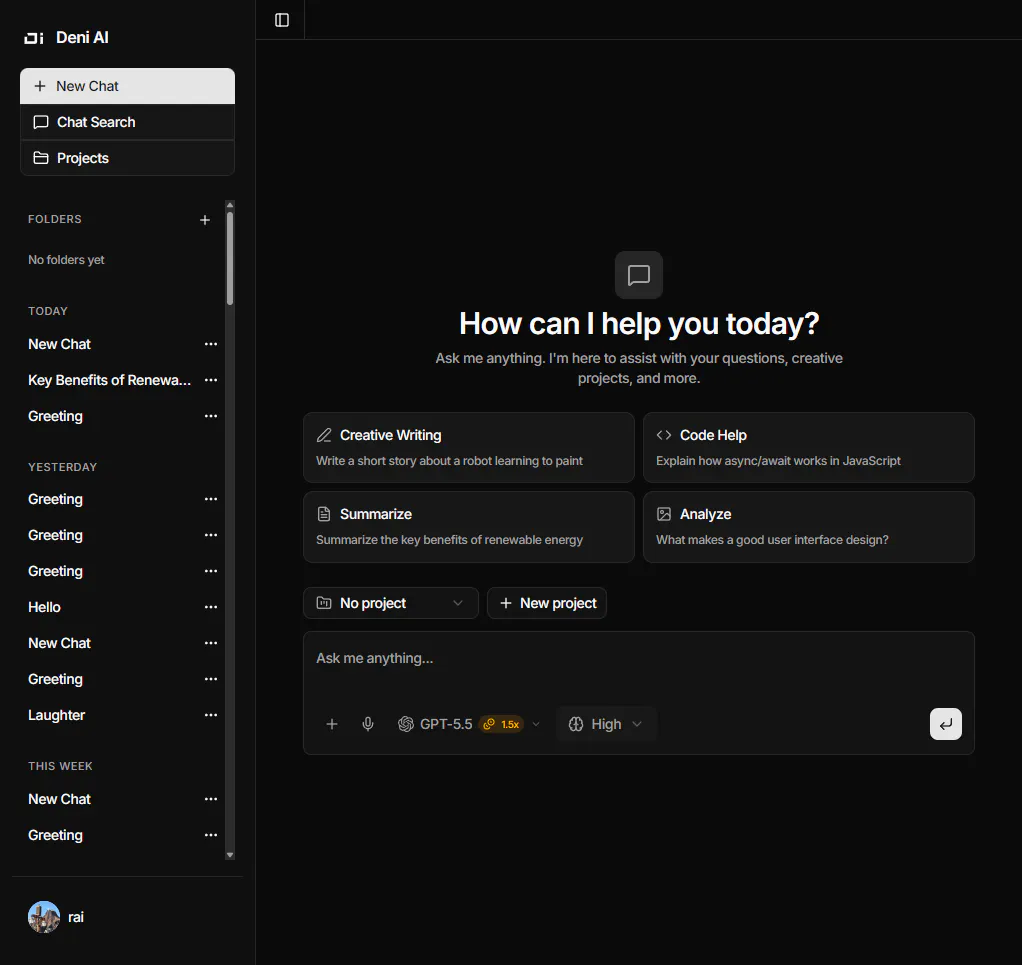Open Key Benefits of Renewa... conversation
The image size is (1022, 965).
click(112, 380)
